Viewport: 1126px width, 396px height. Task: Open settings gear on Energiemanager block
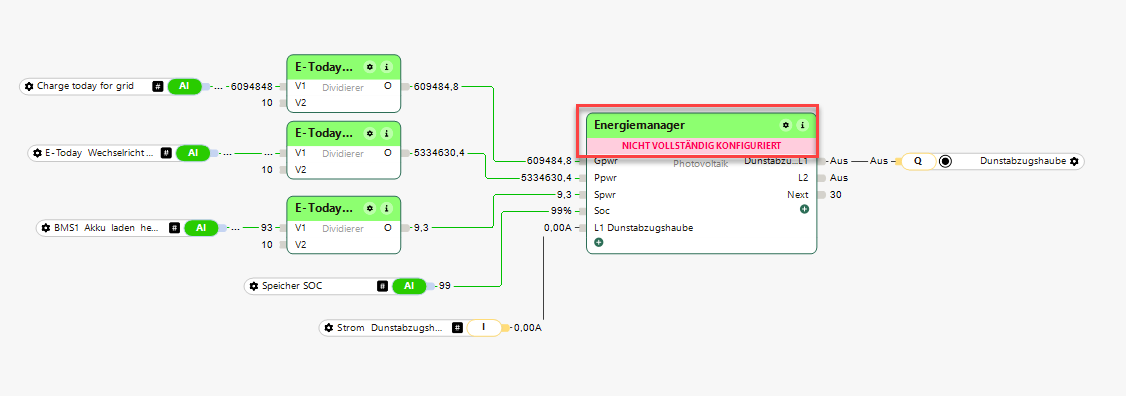pos(786,125)
